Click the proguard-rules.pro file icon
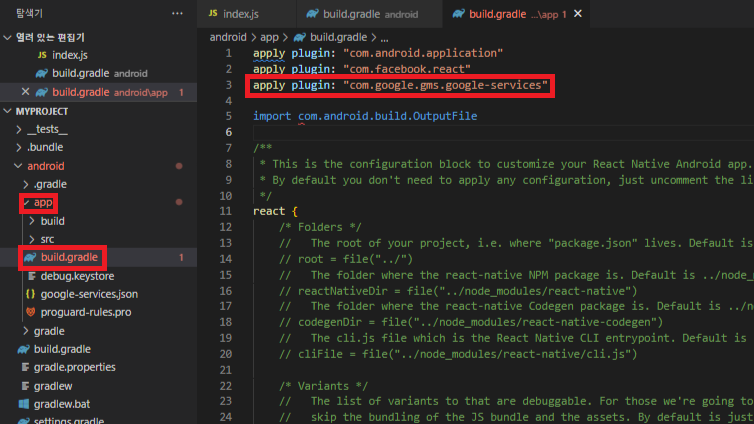The height and width of the screenshot is (424, 754). 30,312
